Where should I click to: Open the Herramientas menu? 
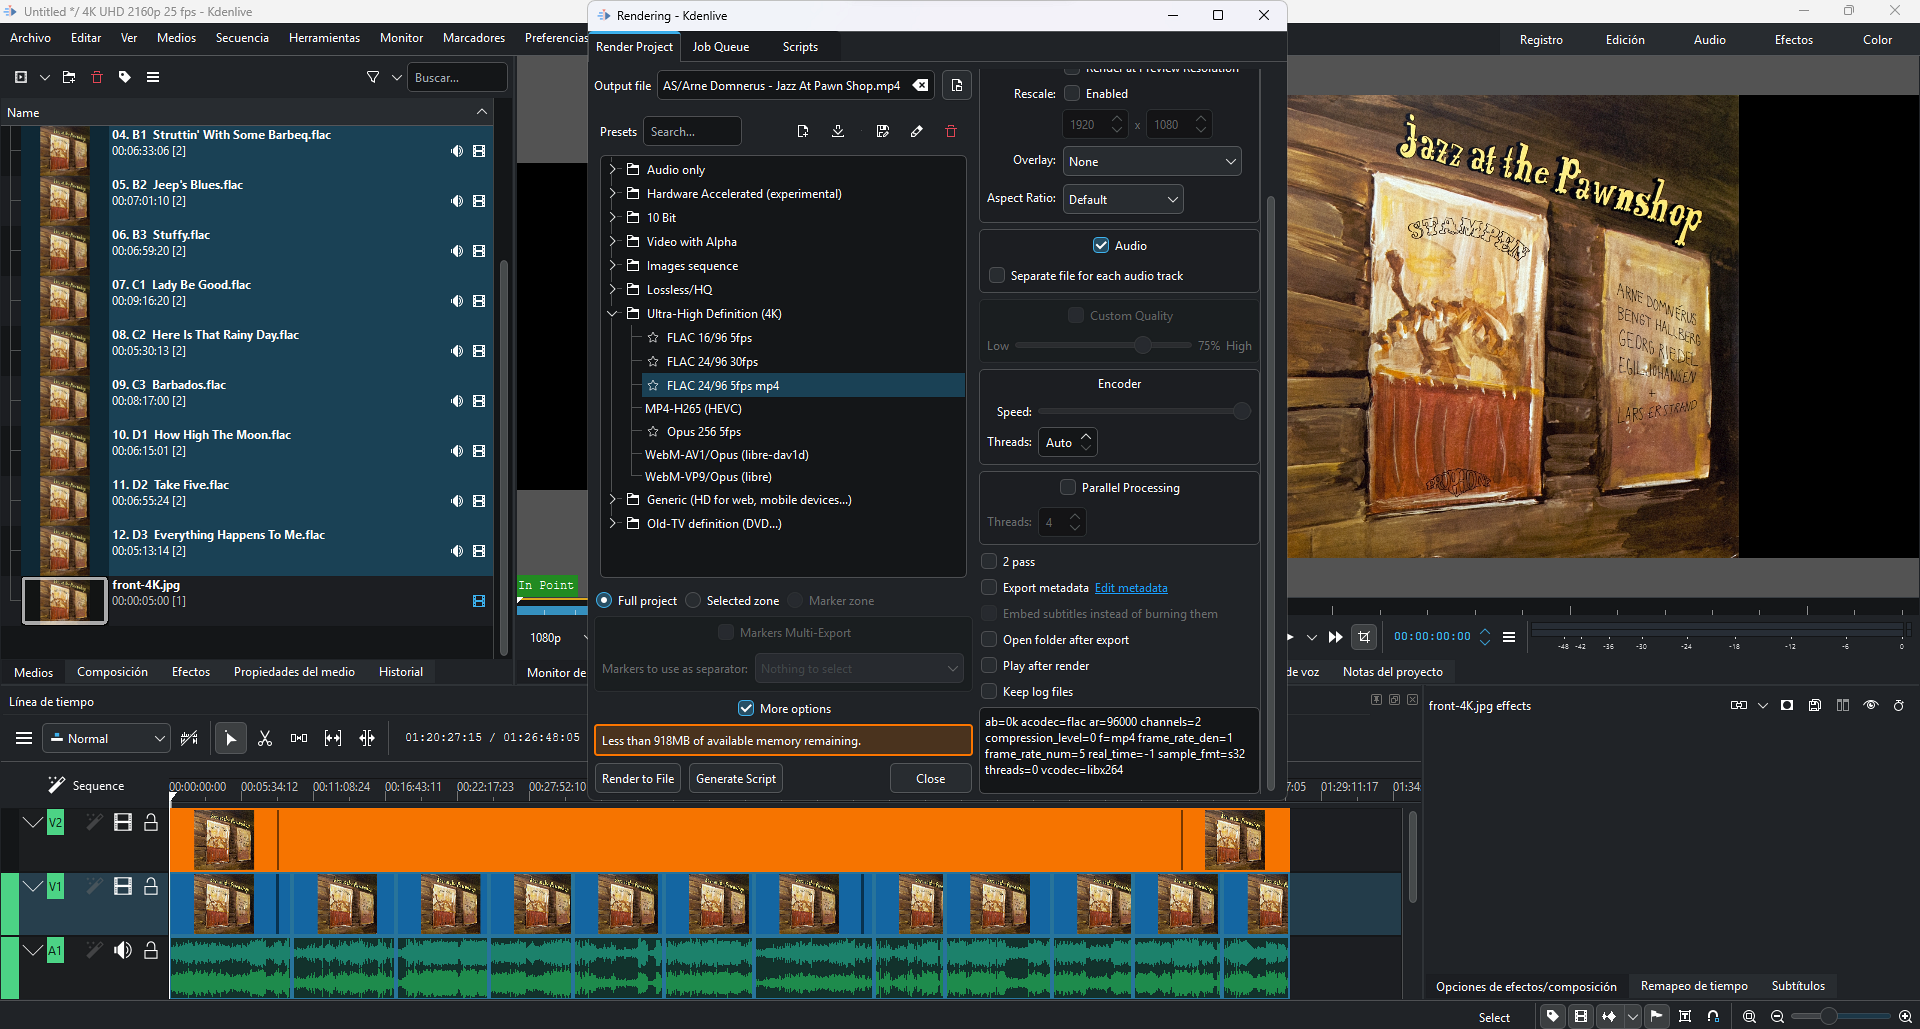click(x=324, y=38)
